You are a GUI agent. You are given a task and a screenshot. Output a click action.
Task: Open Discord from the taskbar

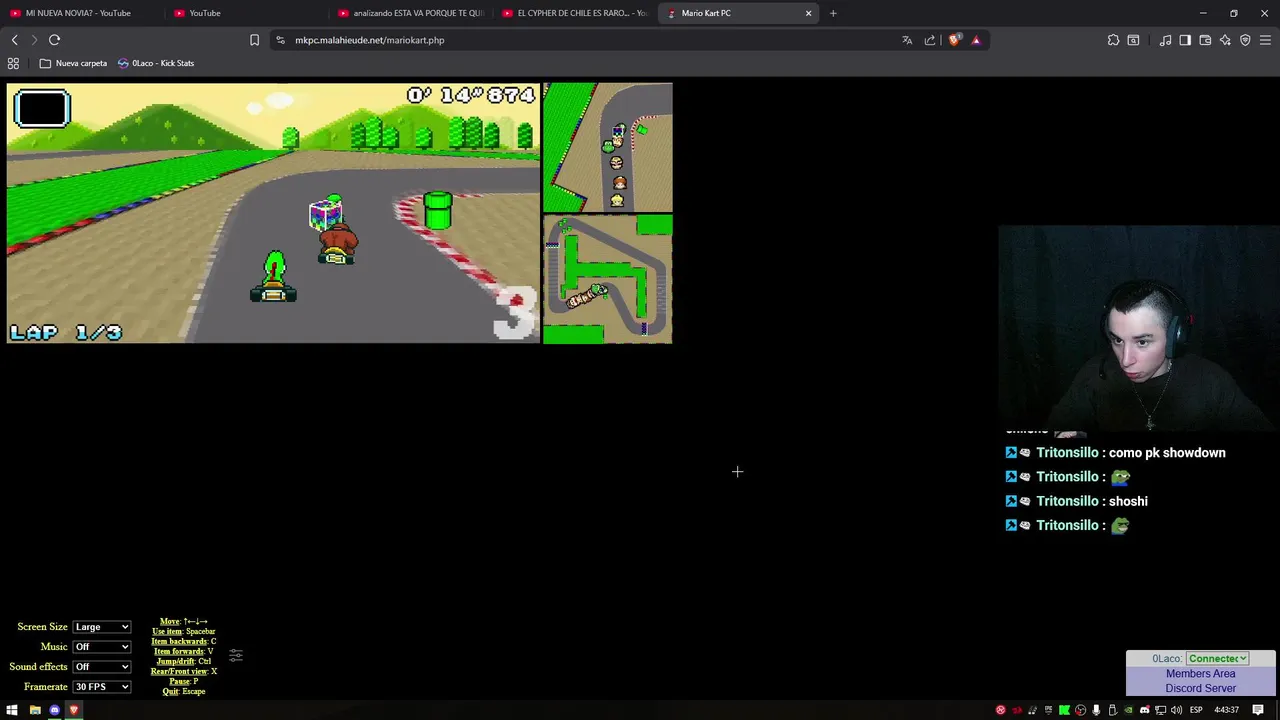pos(55,710)
